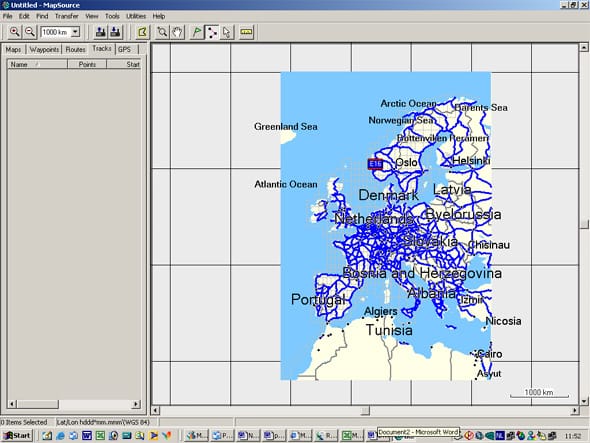Click the E16 road sign on the map
Viewport: 590px width, 443px height.
click(x=375, y=164)
